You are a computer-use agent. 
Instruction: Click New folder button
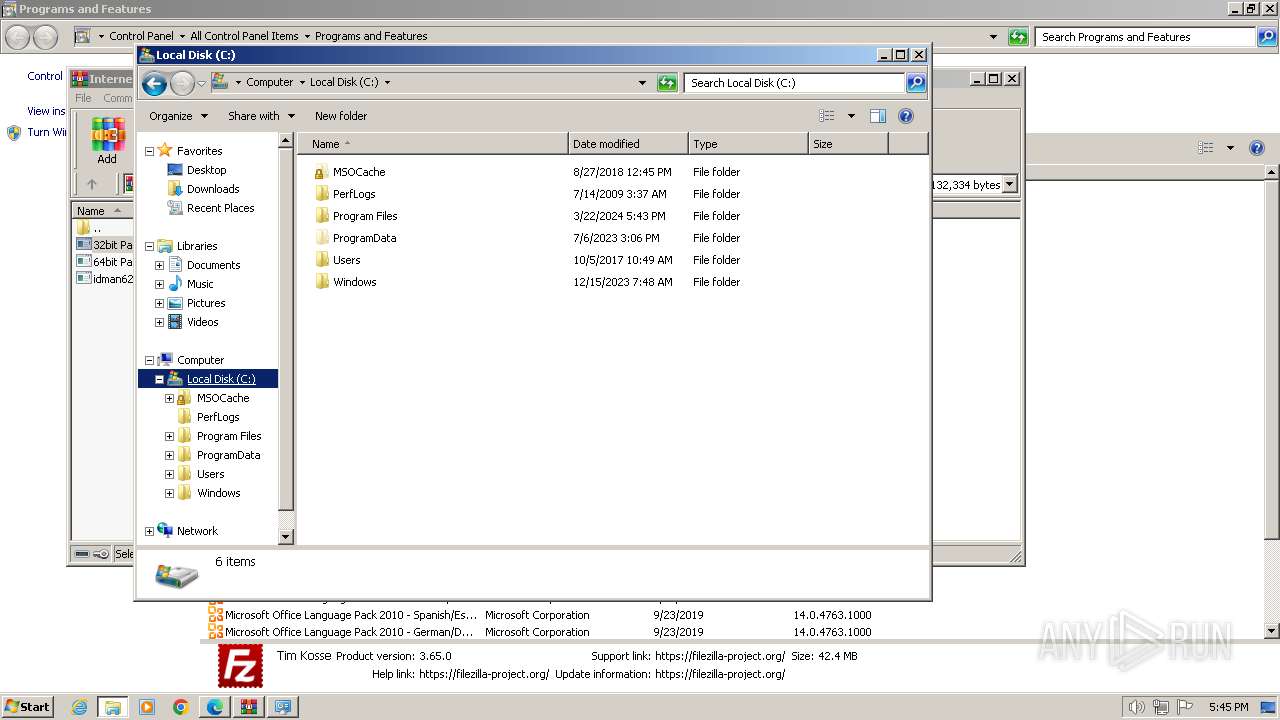point(341,116)
